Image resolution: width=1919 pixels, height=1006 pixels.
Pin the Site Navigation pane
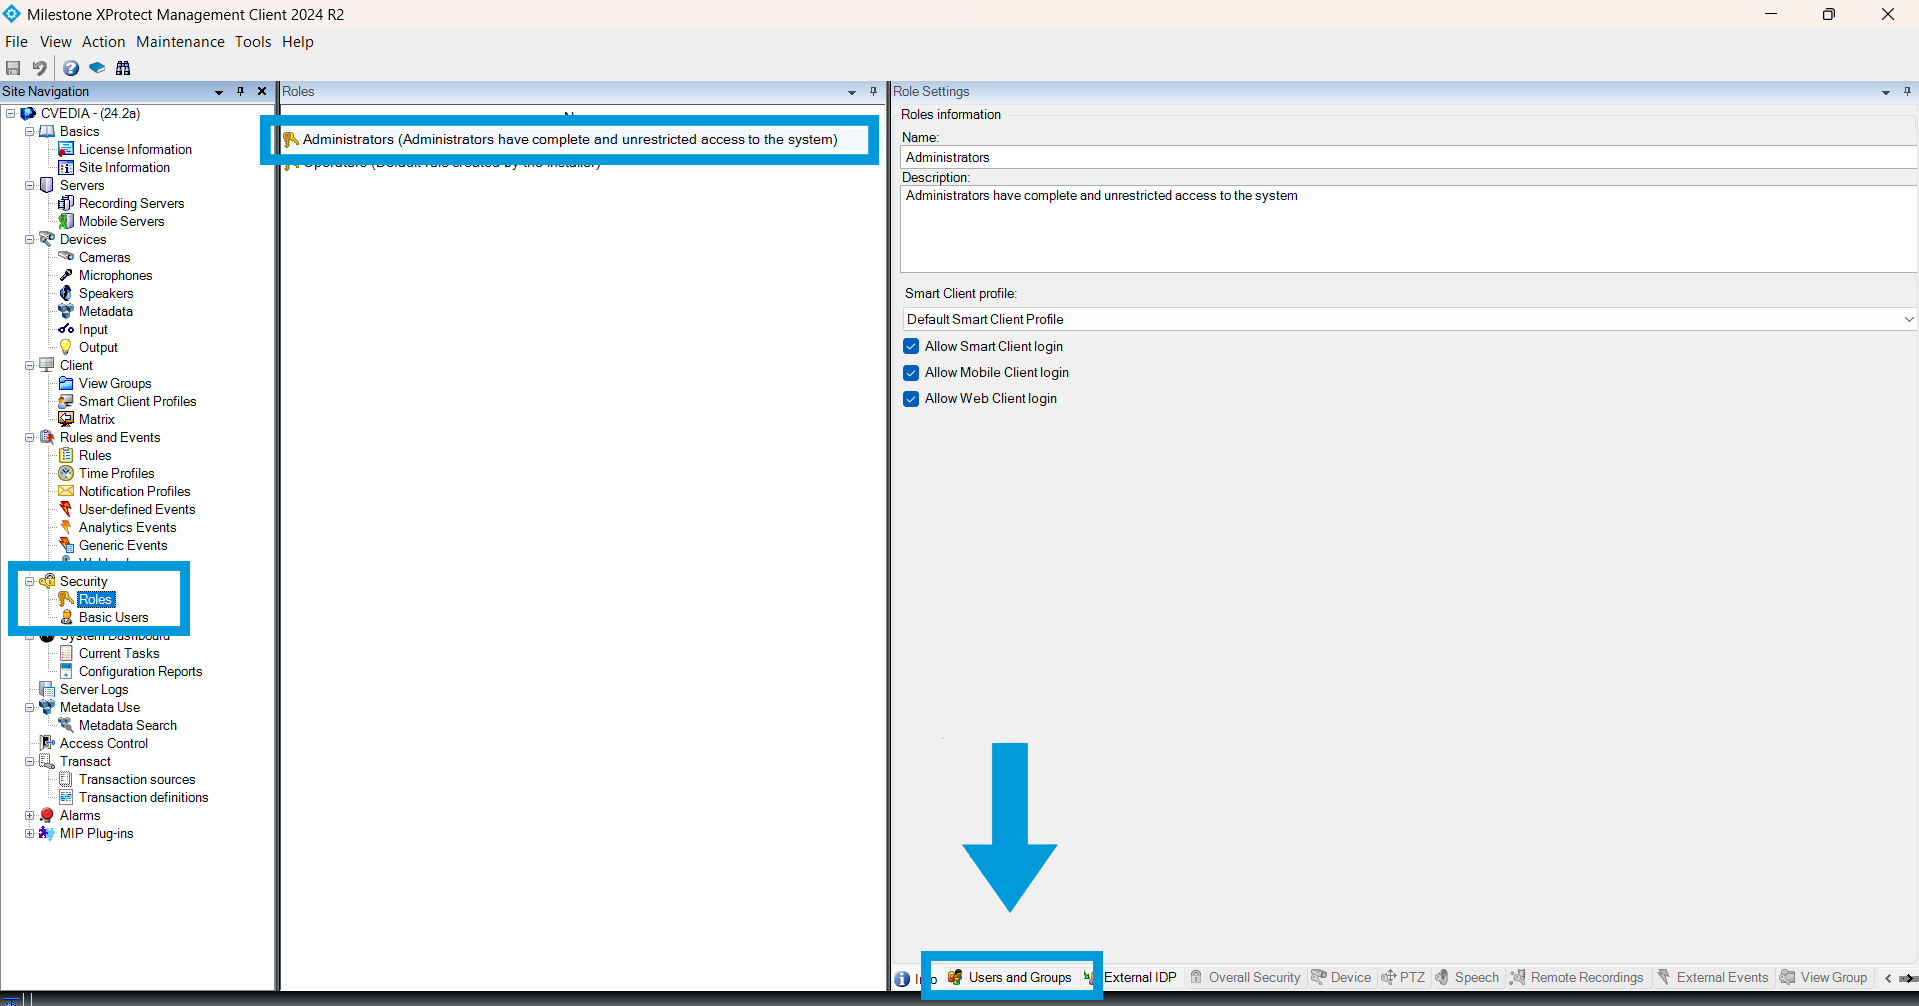click(240, 91)
